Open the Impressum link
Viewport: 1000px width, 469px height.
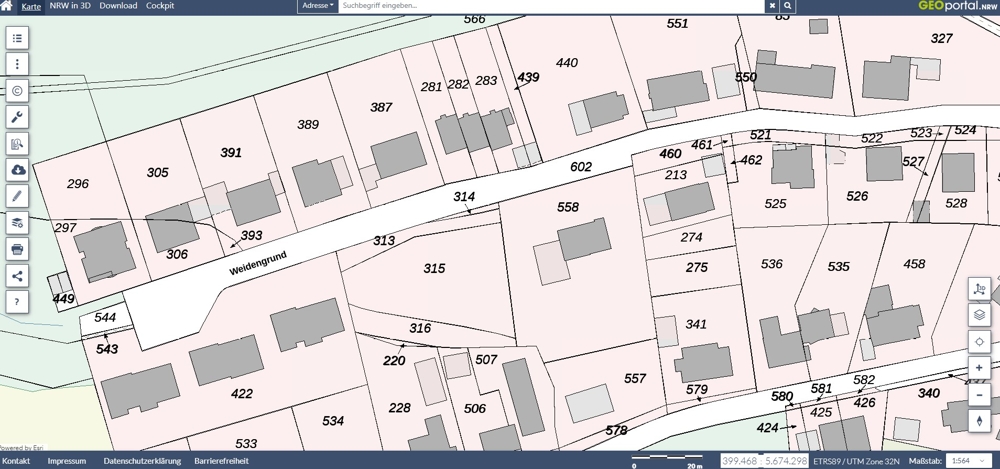tap(66, 461)
